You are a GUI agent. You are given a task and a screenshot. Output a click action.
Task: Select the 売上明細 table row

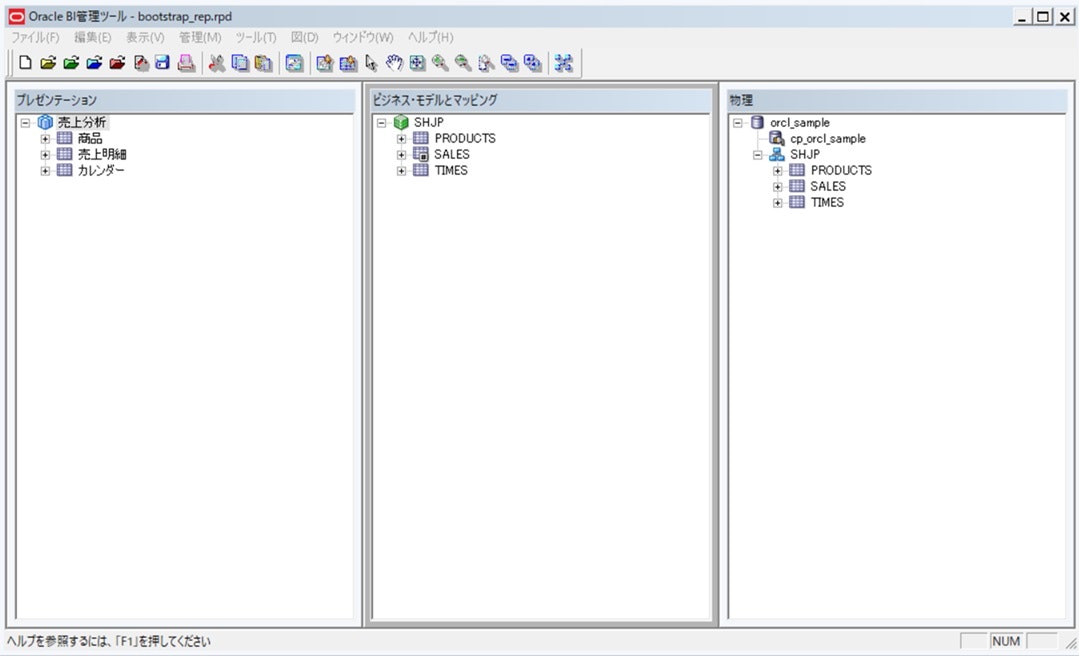pyautogui.click(x=101, y=154)
